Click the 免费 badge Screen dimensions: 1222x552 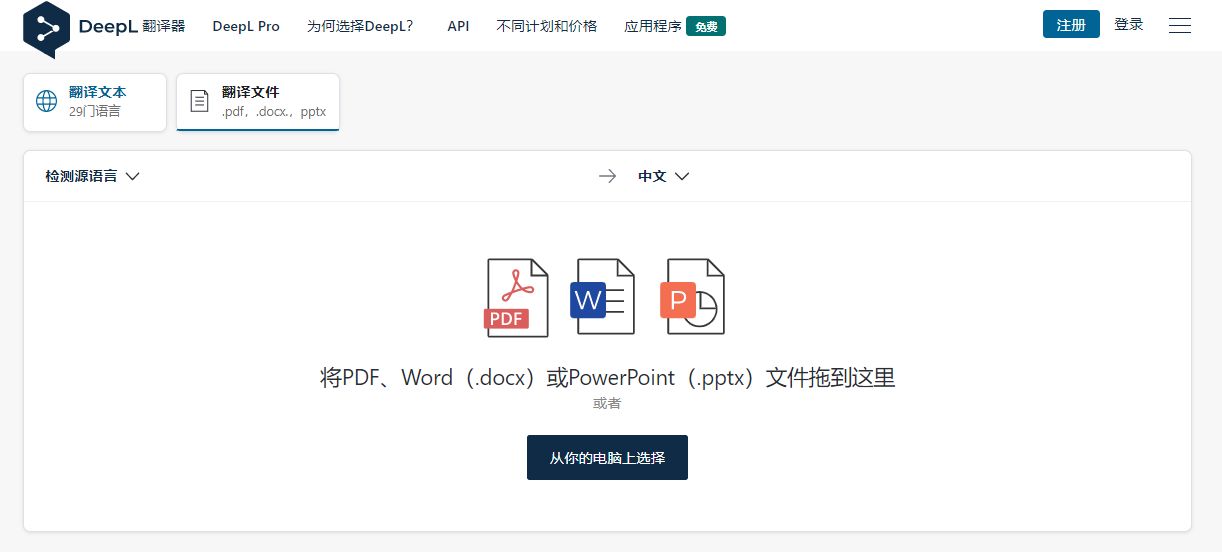706,27
